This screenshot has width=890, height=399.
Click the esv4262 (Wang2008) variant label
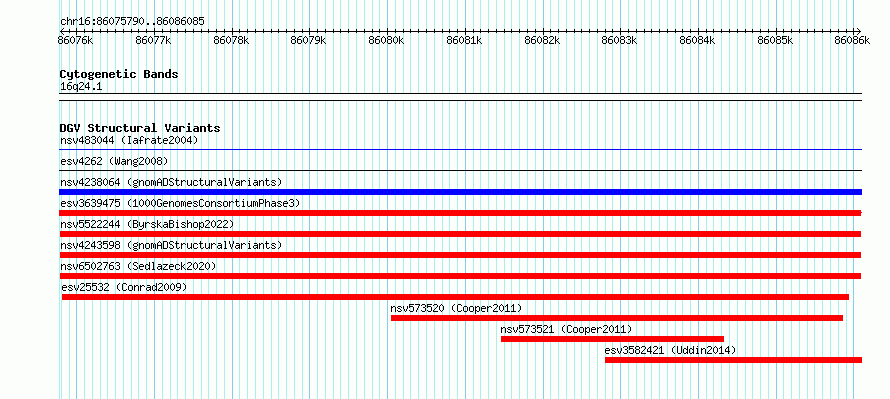(114, 161)
